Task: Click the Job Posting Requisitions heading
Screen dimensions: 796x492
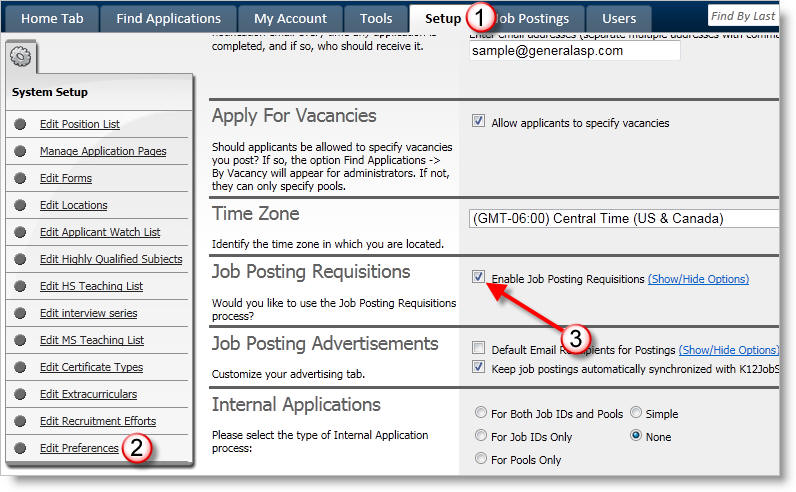Action: point(311,272)
